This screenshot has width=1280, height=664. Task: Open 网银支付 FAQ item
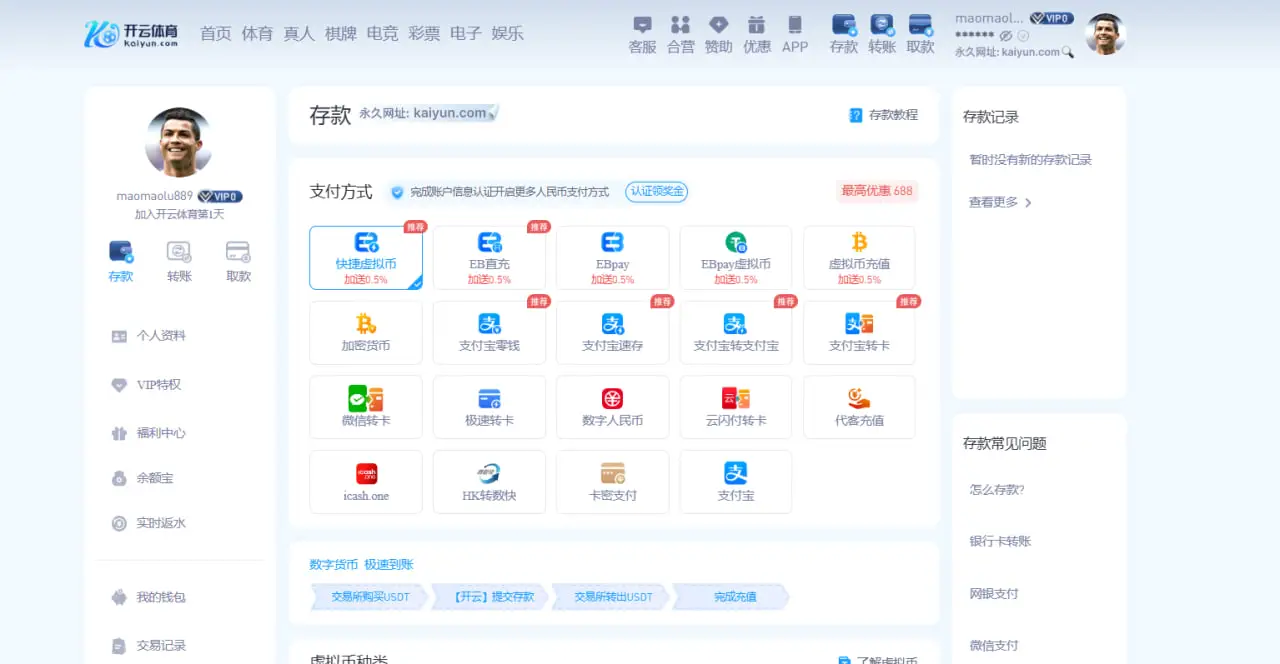[994, 594]
